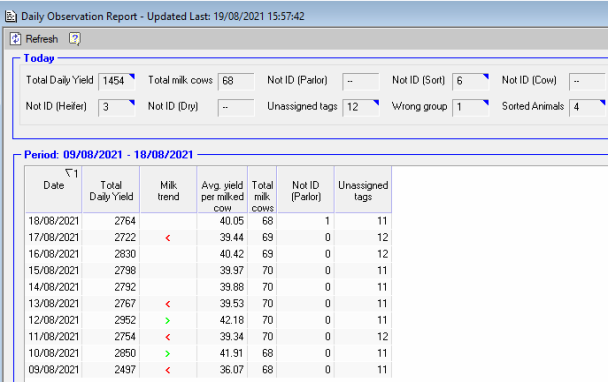Click red down trend arrow for 13/08/2021
Viewport: 608px width, 382px height.
pyautogui.click(x=168, y=304)
